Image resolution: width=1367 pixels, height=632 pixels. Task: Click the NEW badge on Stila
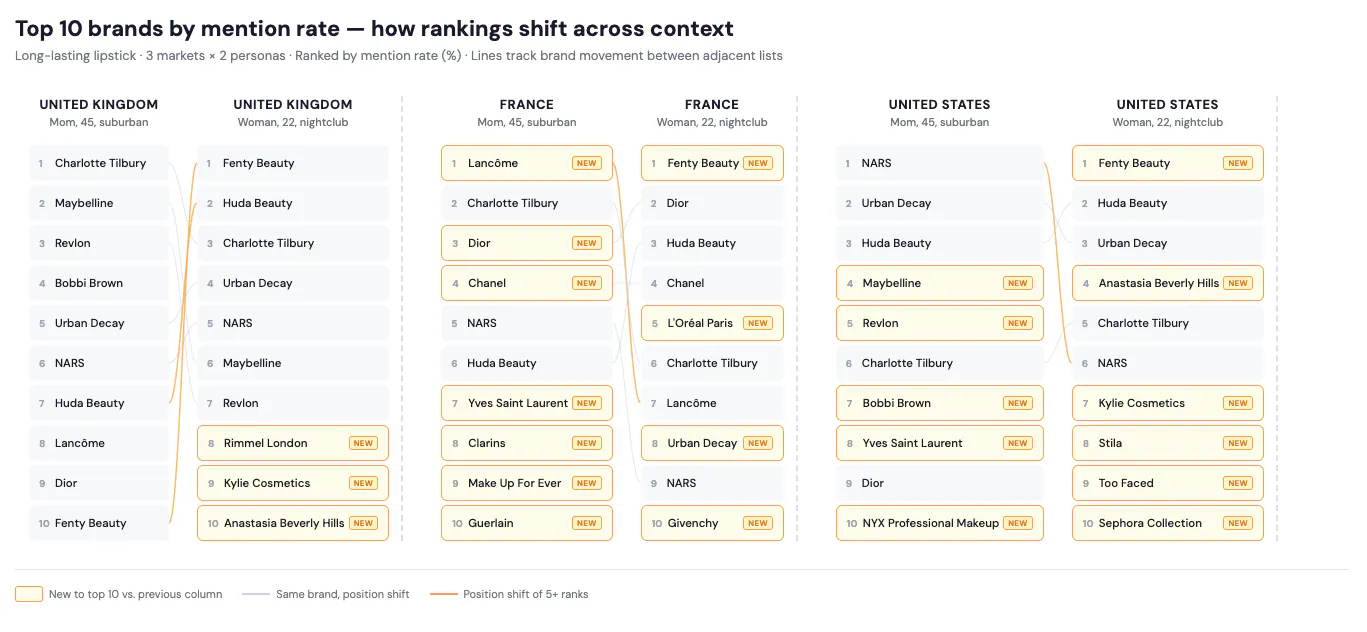point(1238,443)
